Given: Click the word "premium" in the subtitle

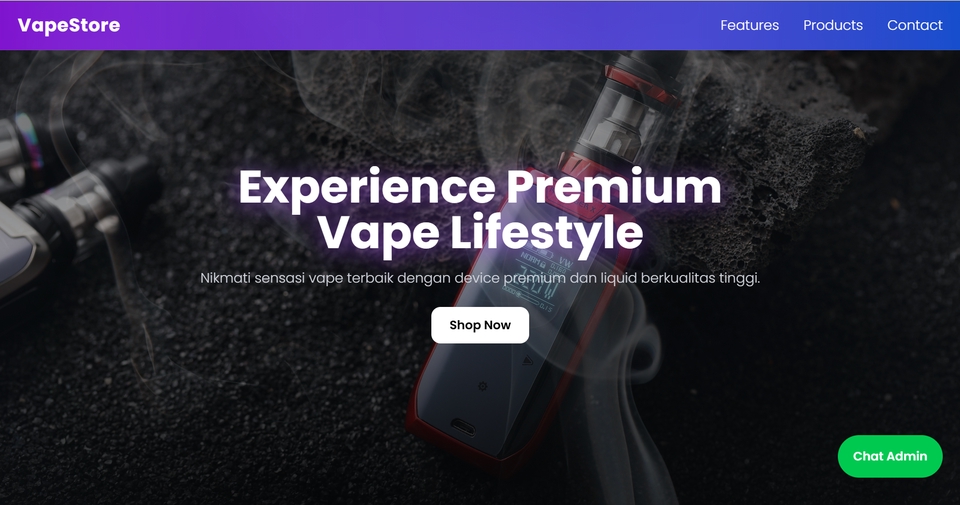Looking at the screenshot, I should (534, 278).
